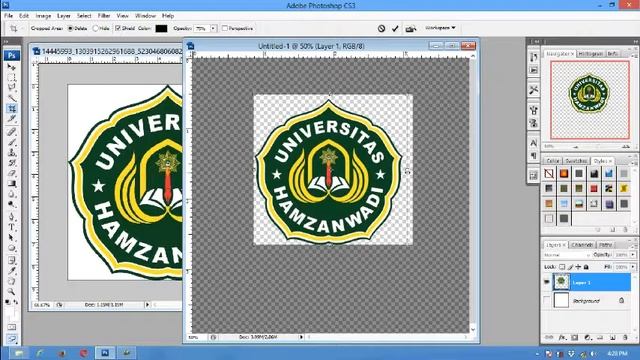
Task: Toggle Lock position
Action: click(578, 267)
